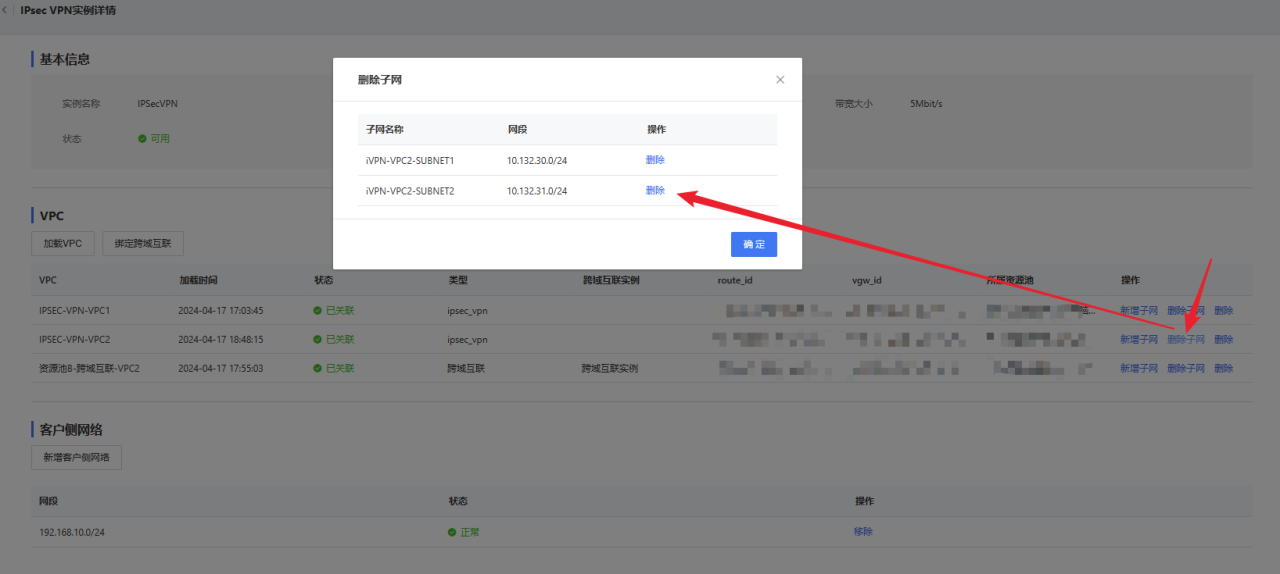Screen dimensions: 1280x574
Task: Click the 2024-04-17 17:55:03 timestamp
Action: 221,369
